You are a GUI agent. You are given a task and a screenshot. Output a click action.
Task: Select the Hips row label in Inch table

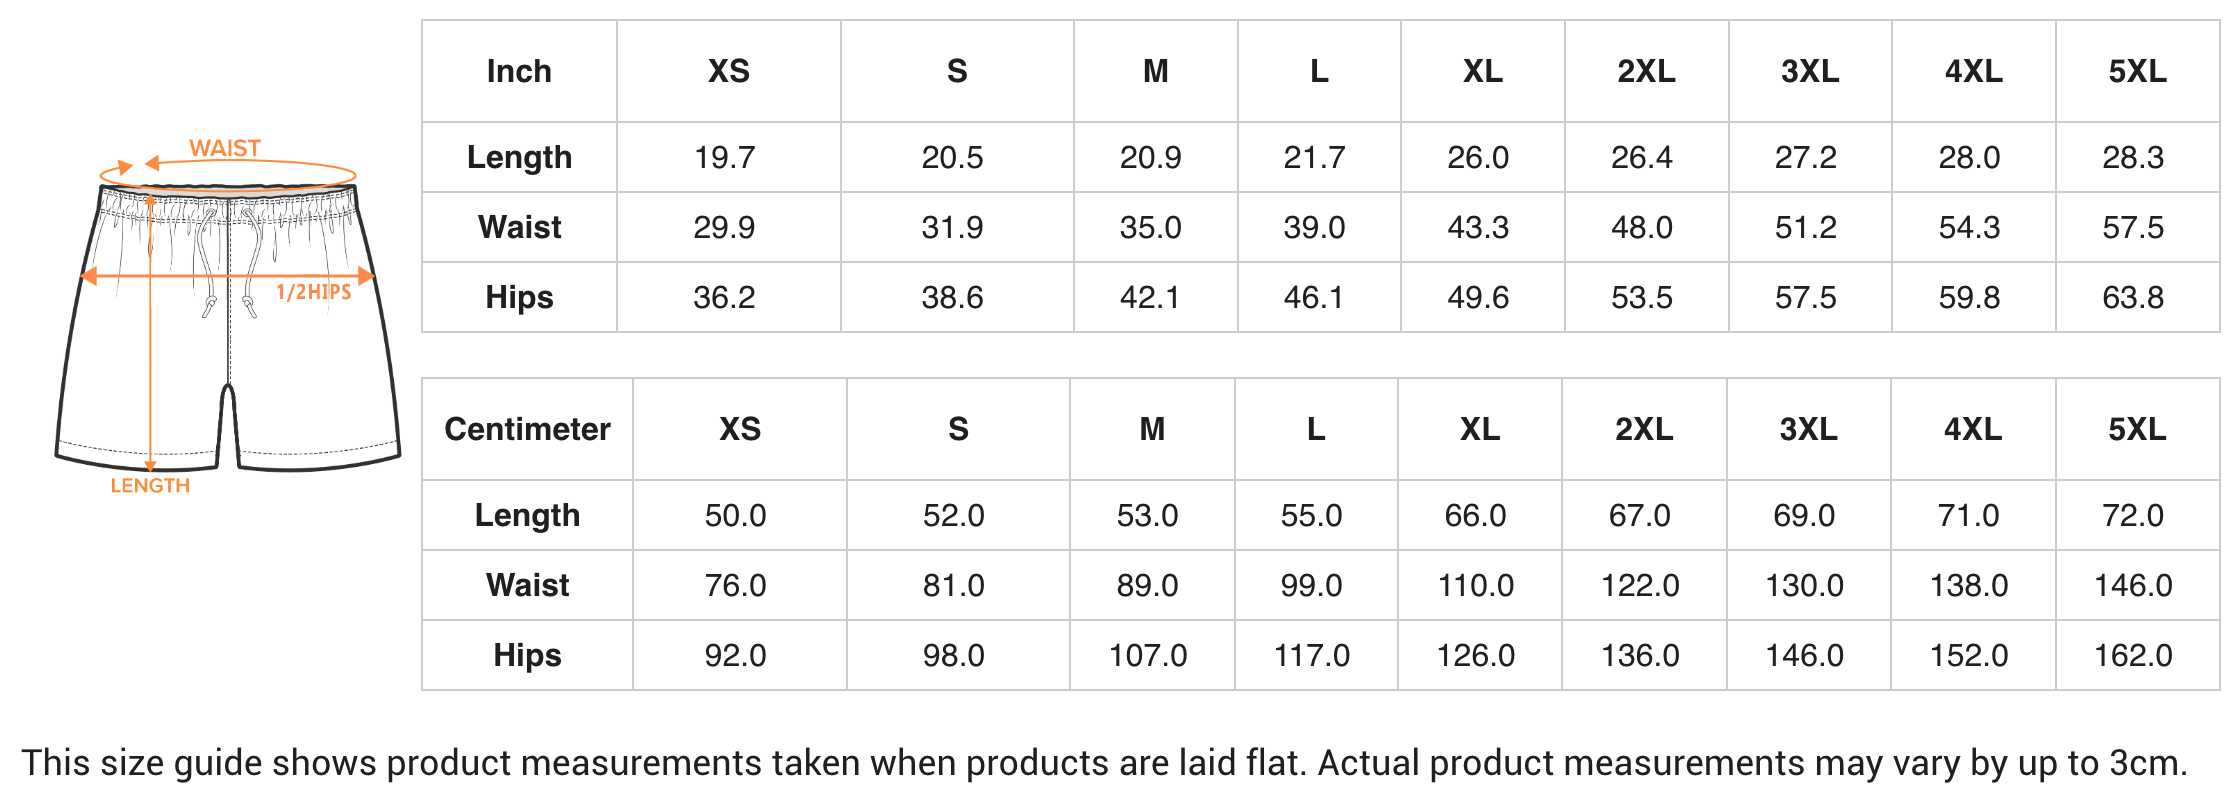[519, 297]
